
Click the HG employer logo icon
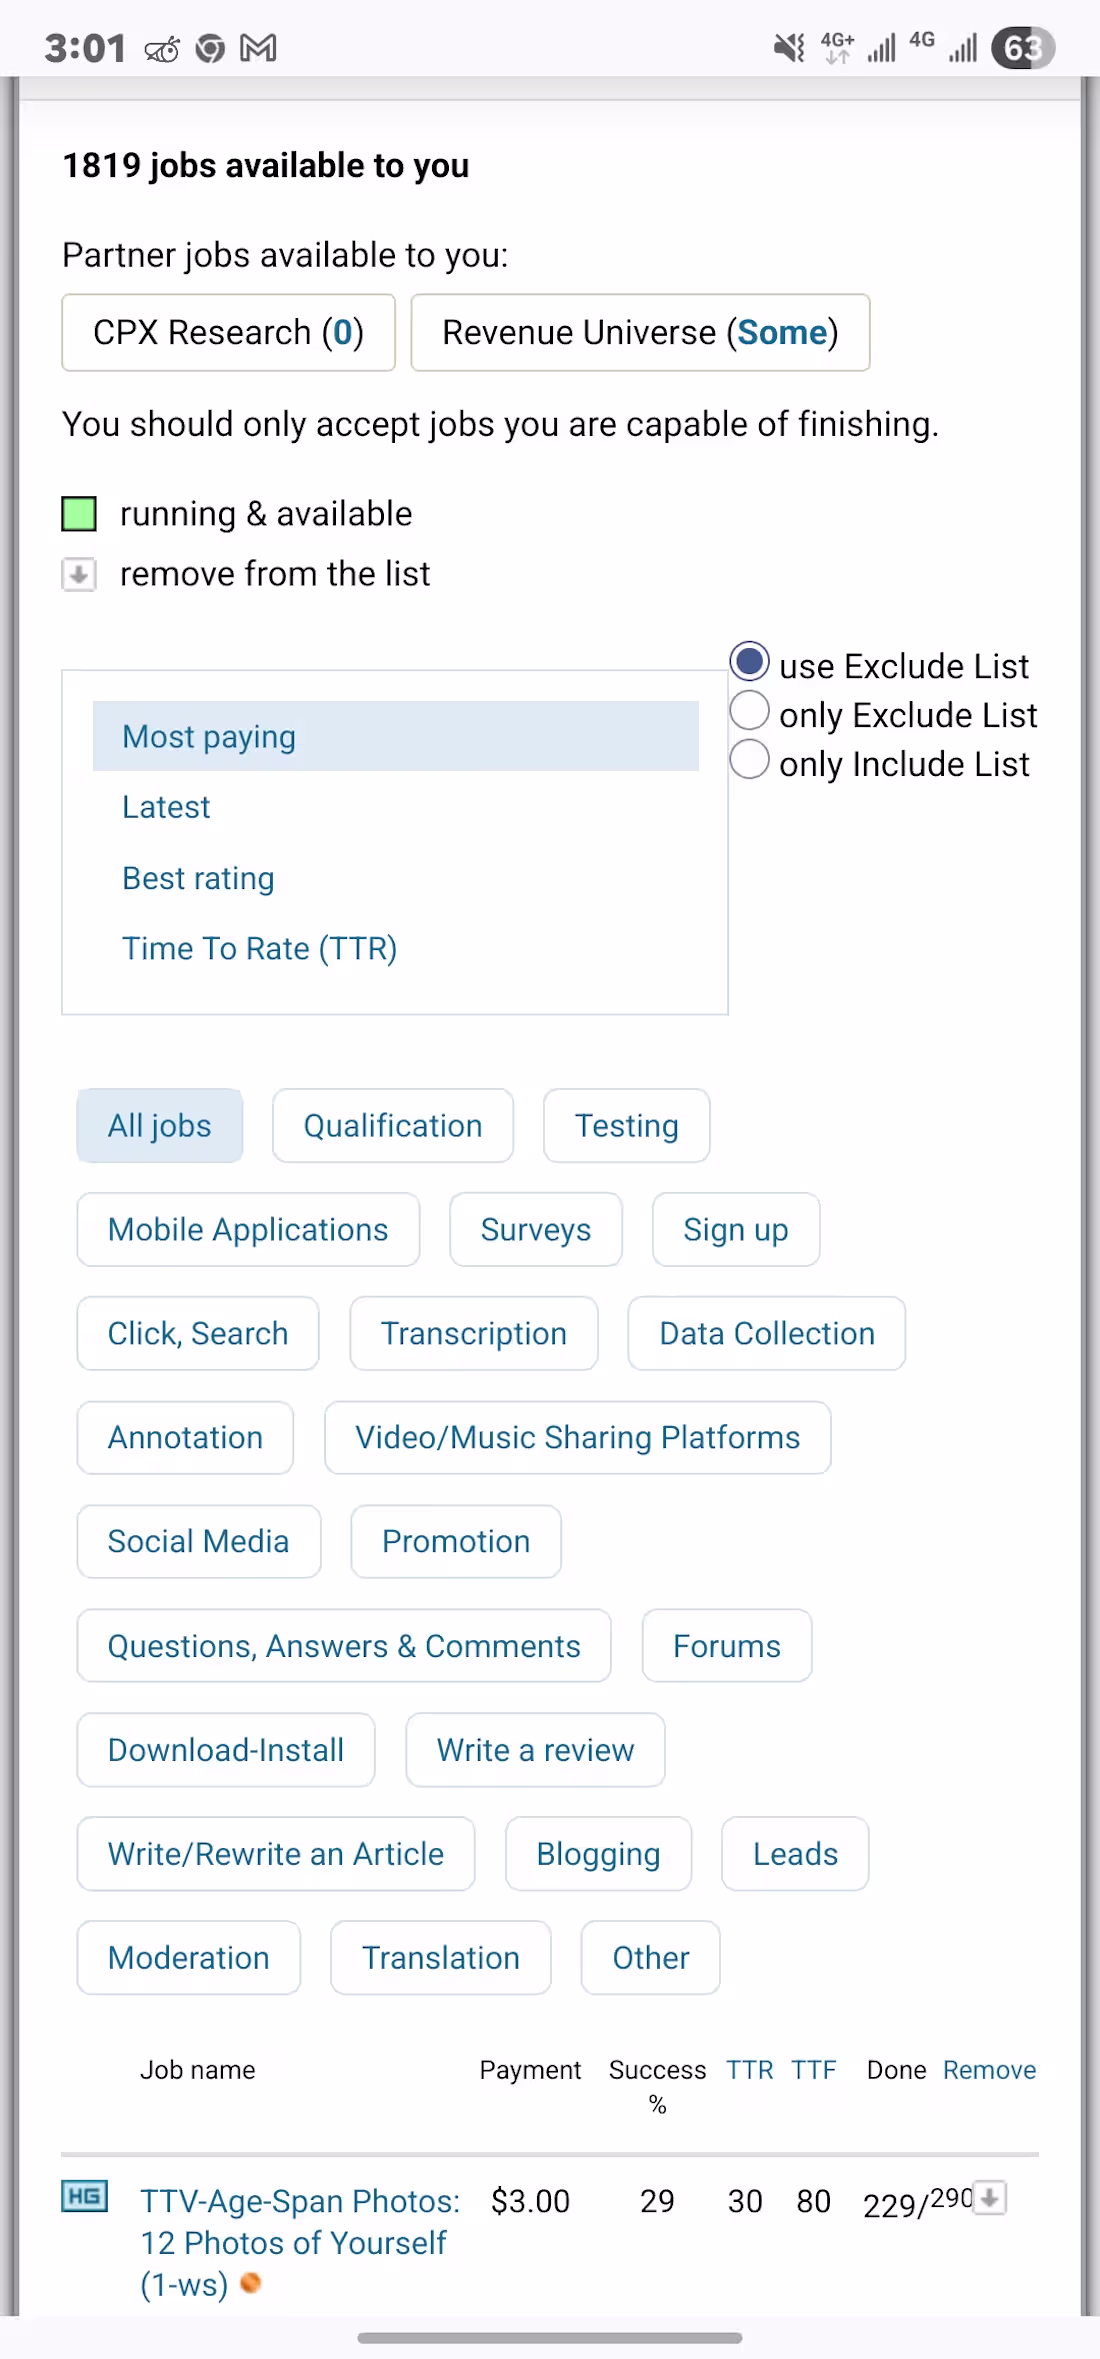click(x=84, y=2195)
